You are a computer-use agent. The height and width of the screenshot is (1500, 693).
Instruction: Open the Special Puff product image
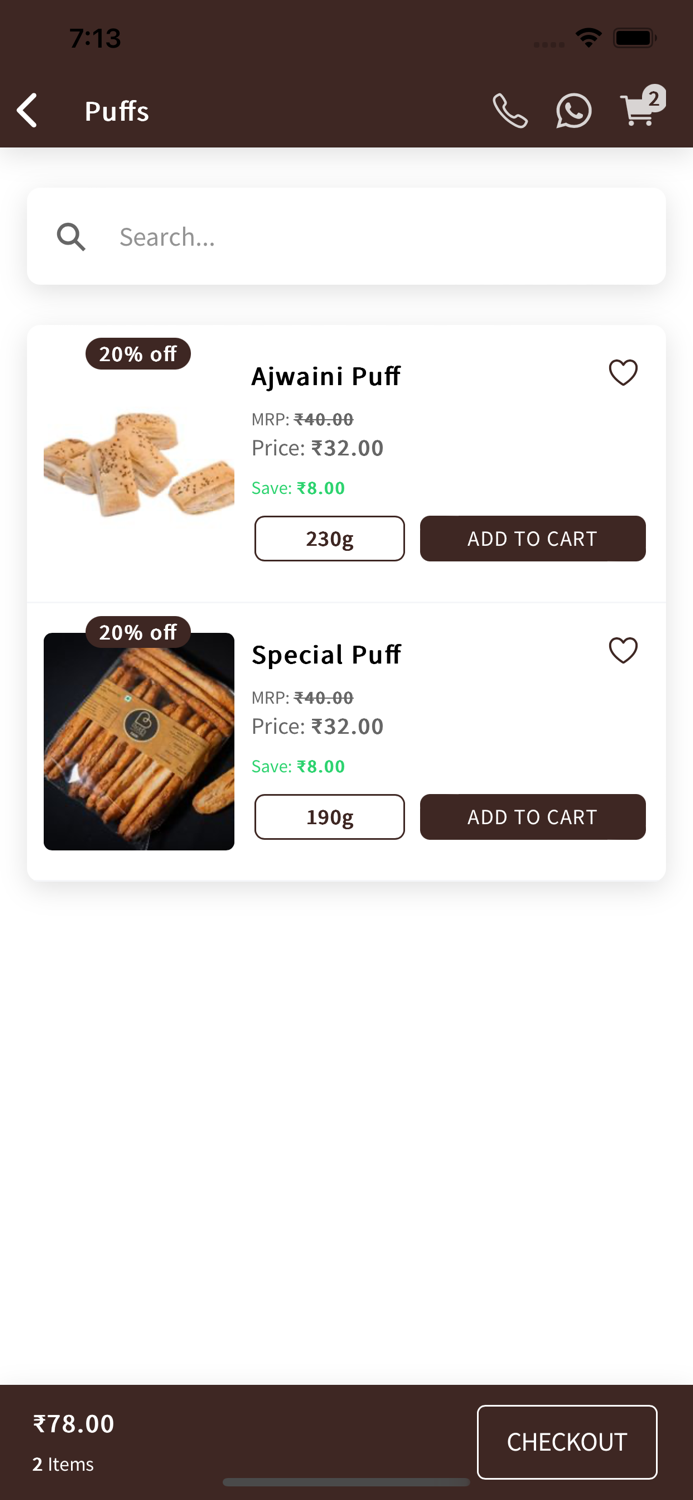139,741
